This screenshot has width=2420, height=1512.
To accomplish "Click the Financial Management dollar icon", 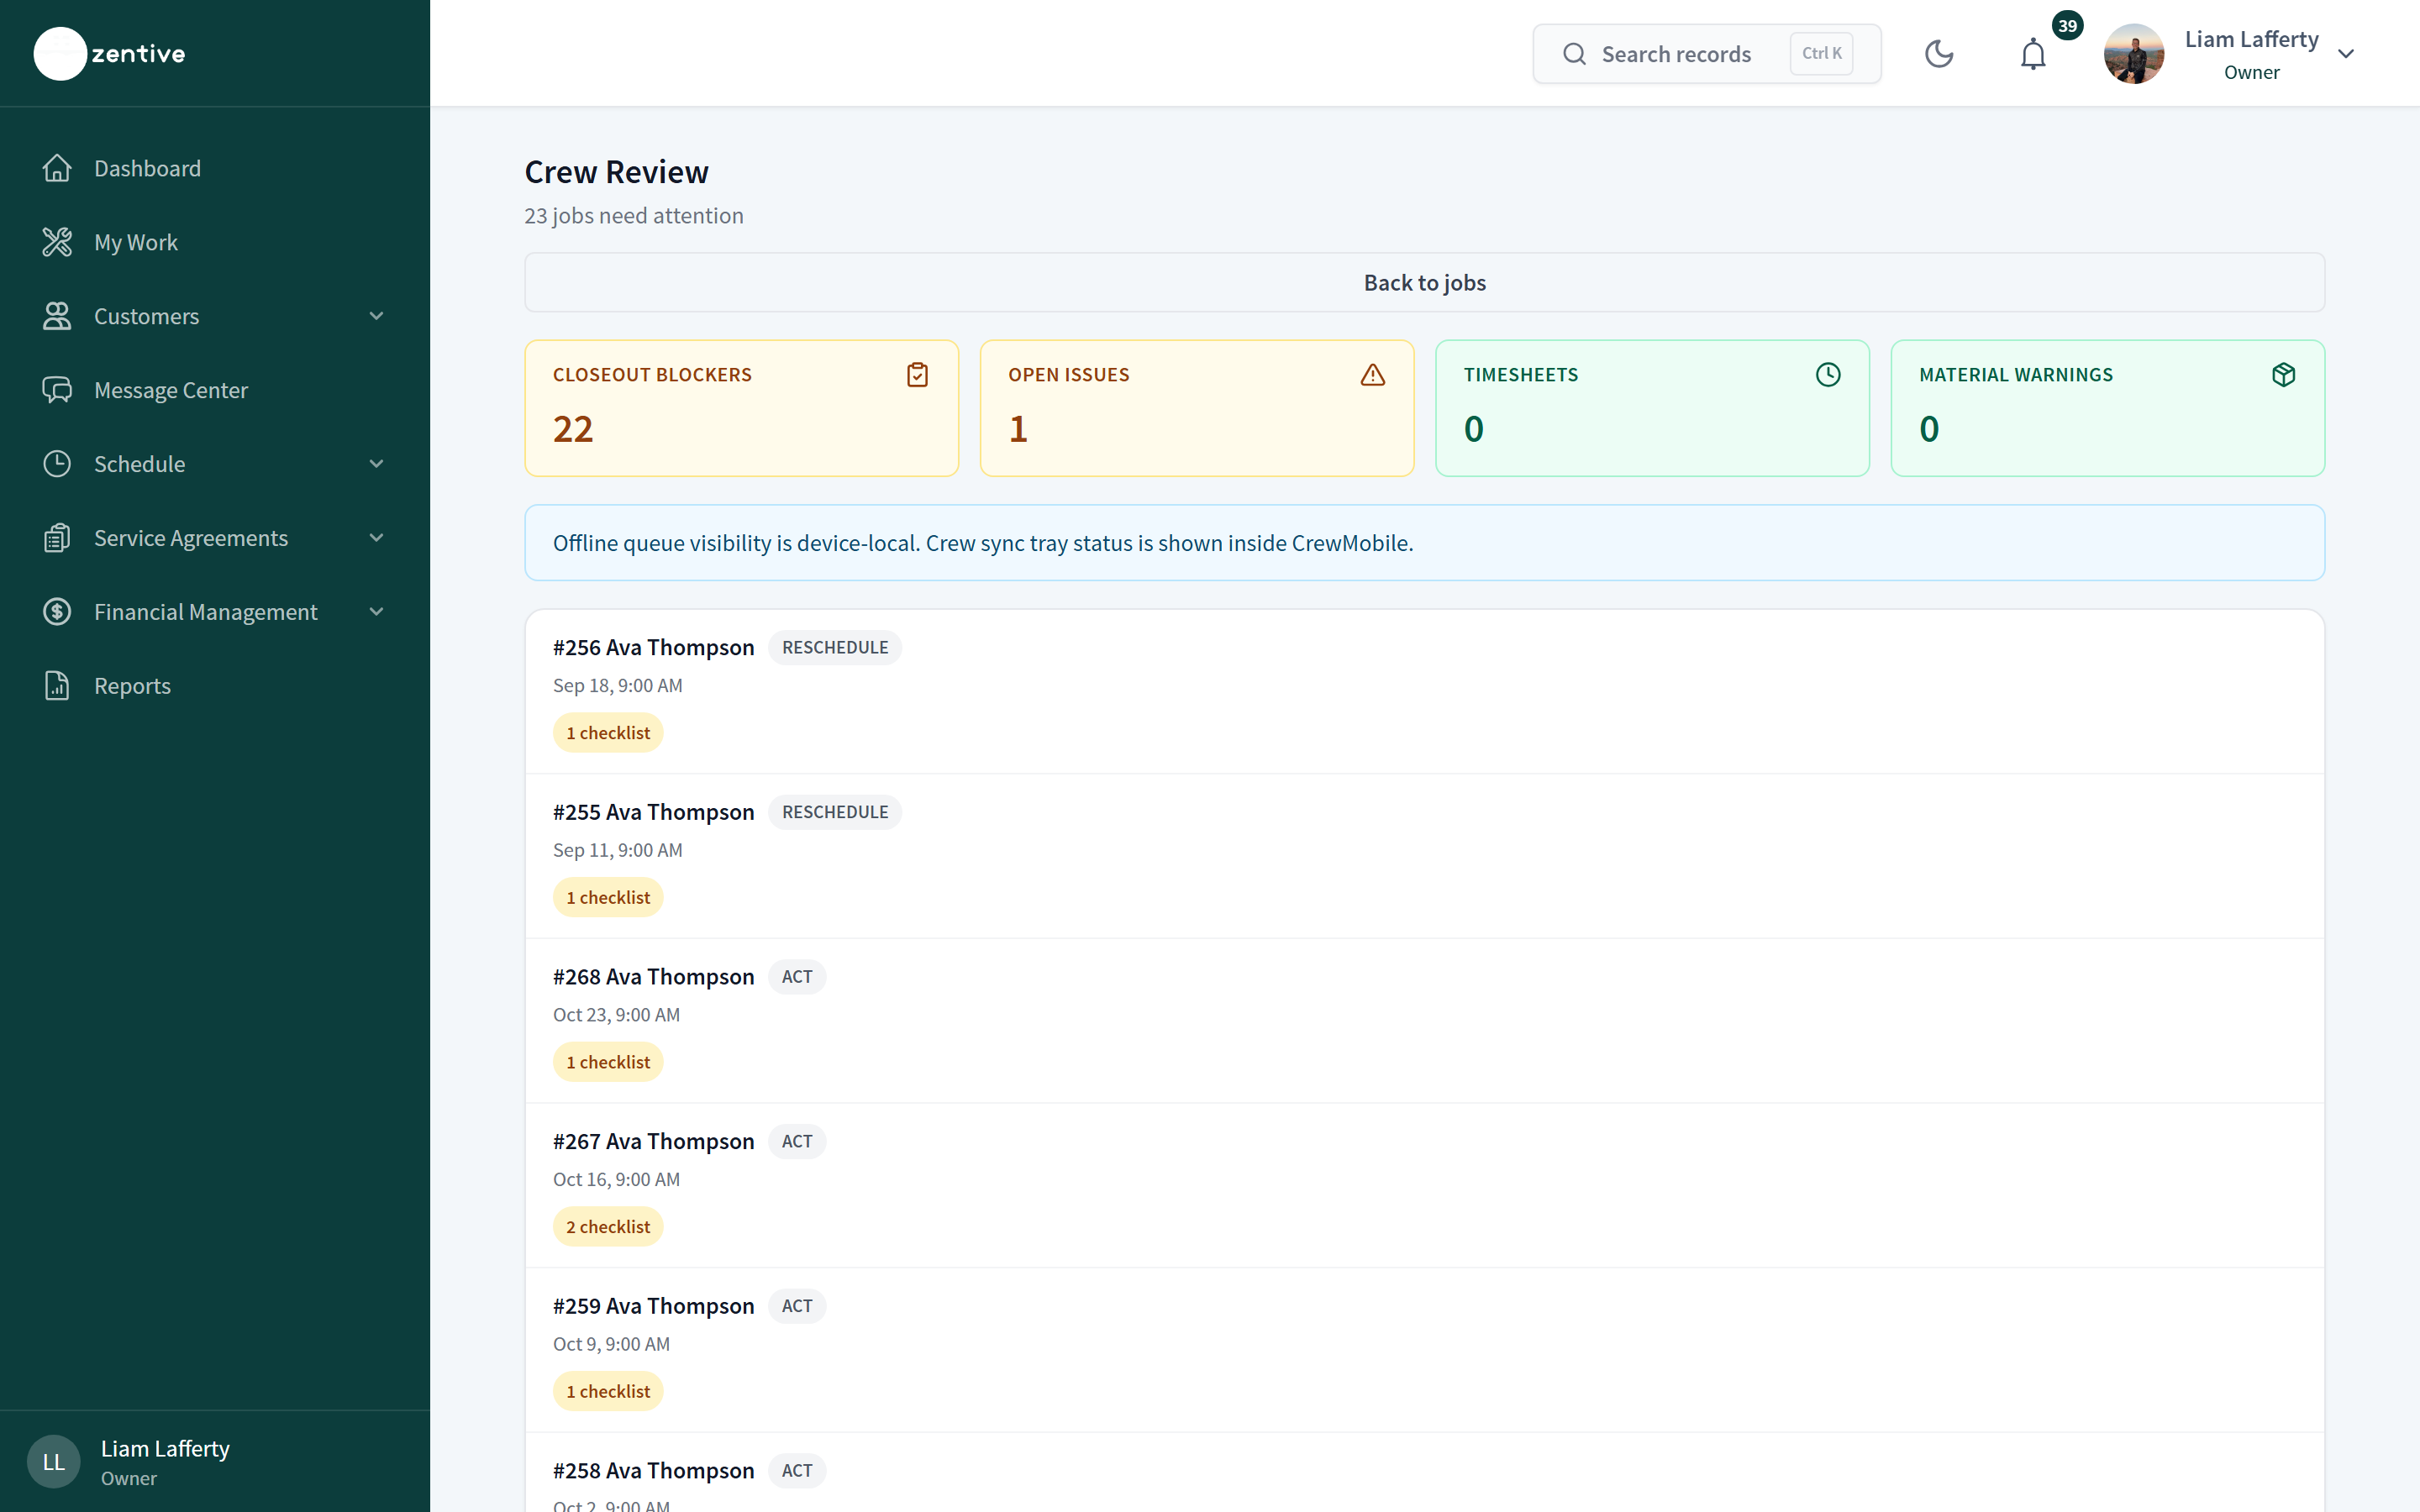I will click(57, 612).
